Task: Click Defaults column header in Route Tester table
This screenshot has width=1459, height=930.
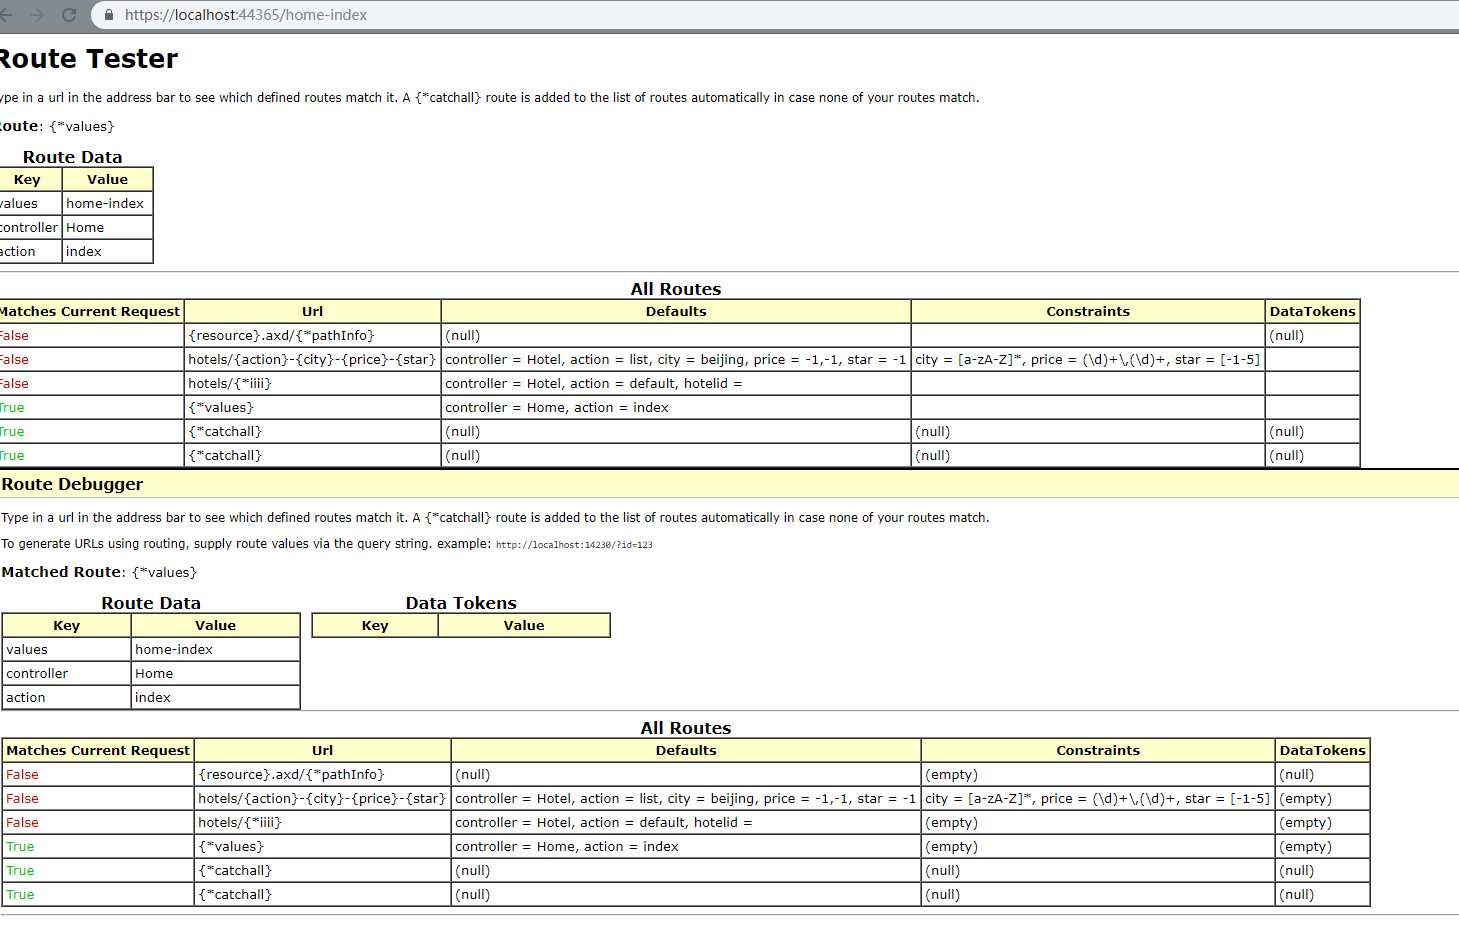Action: tap(676, 311)
